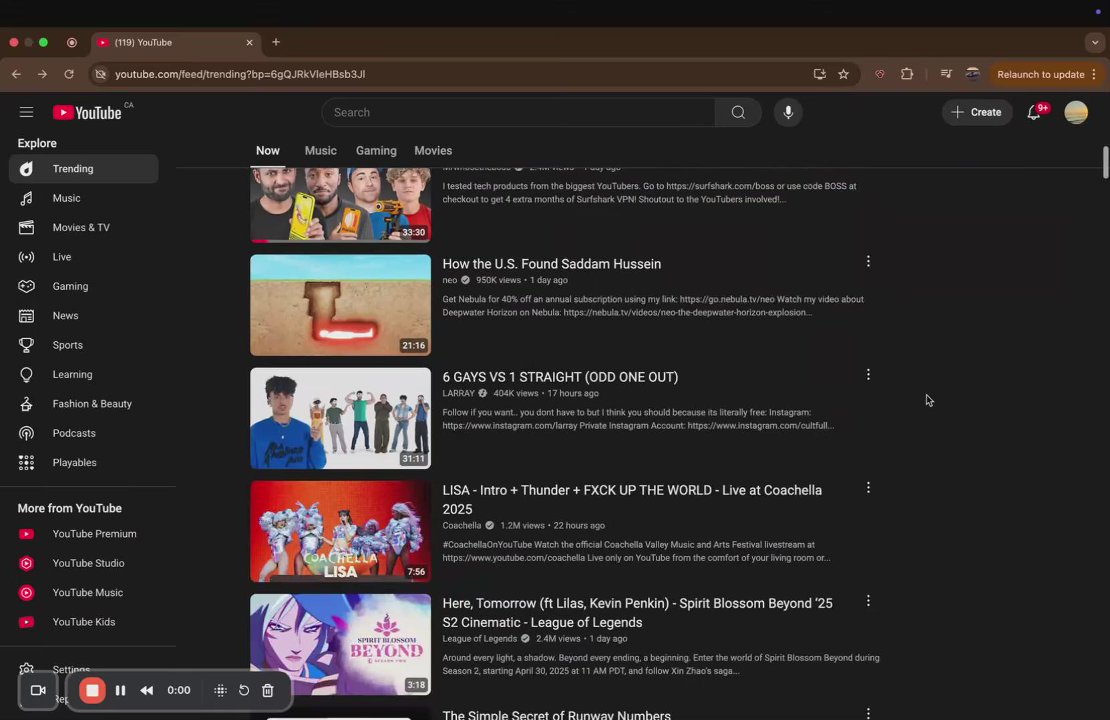
Task: Open the notifications bell
Action: tap(1034, 113)
